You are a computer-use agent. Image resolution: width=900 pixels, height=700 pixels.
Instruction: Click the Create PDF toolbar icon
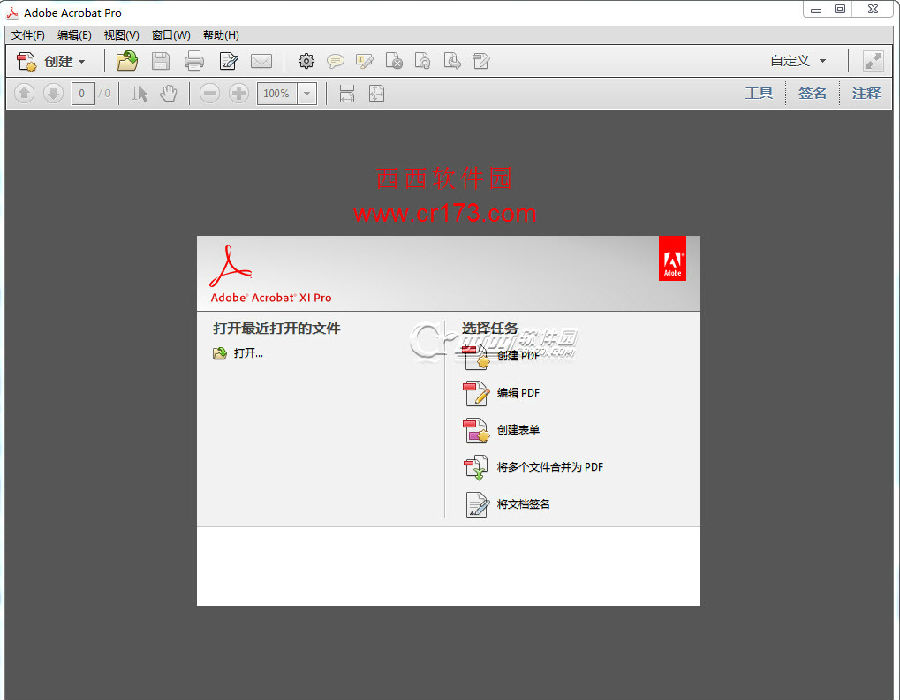click(26, 61)
